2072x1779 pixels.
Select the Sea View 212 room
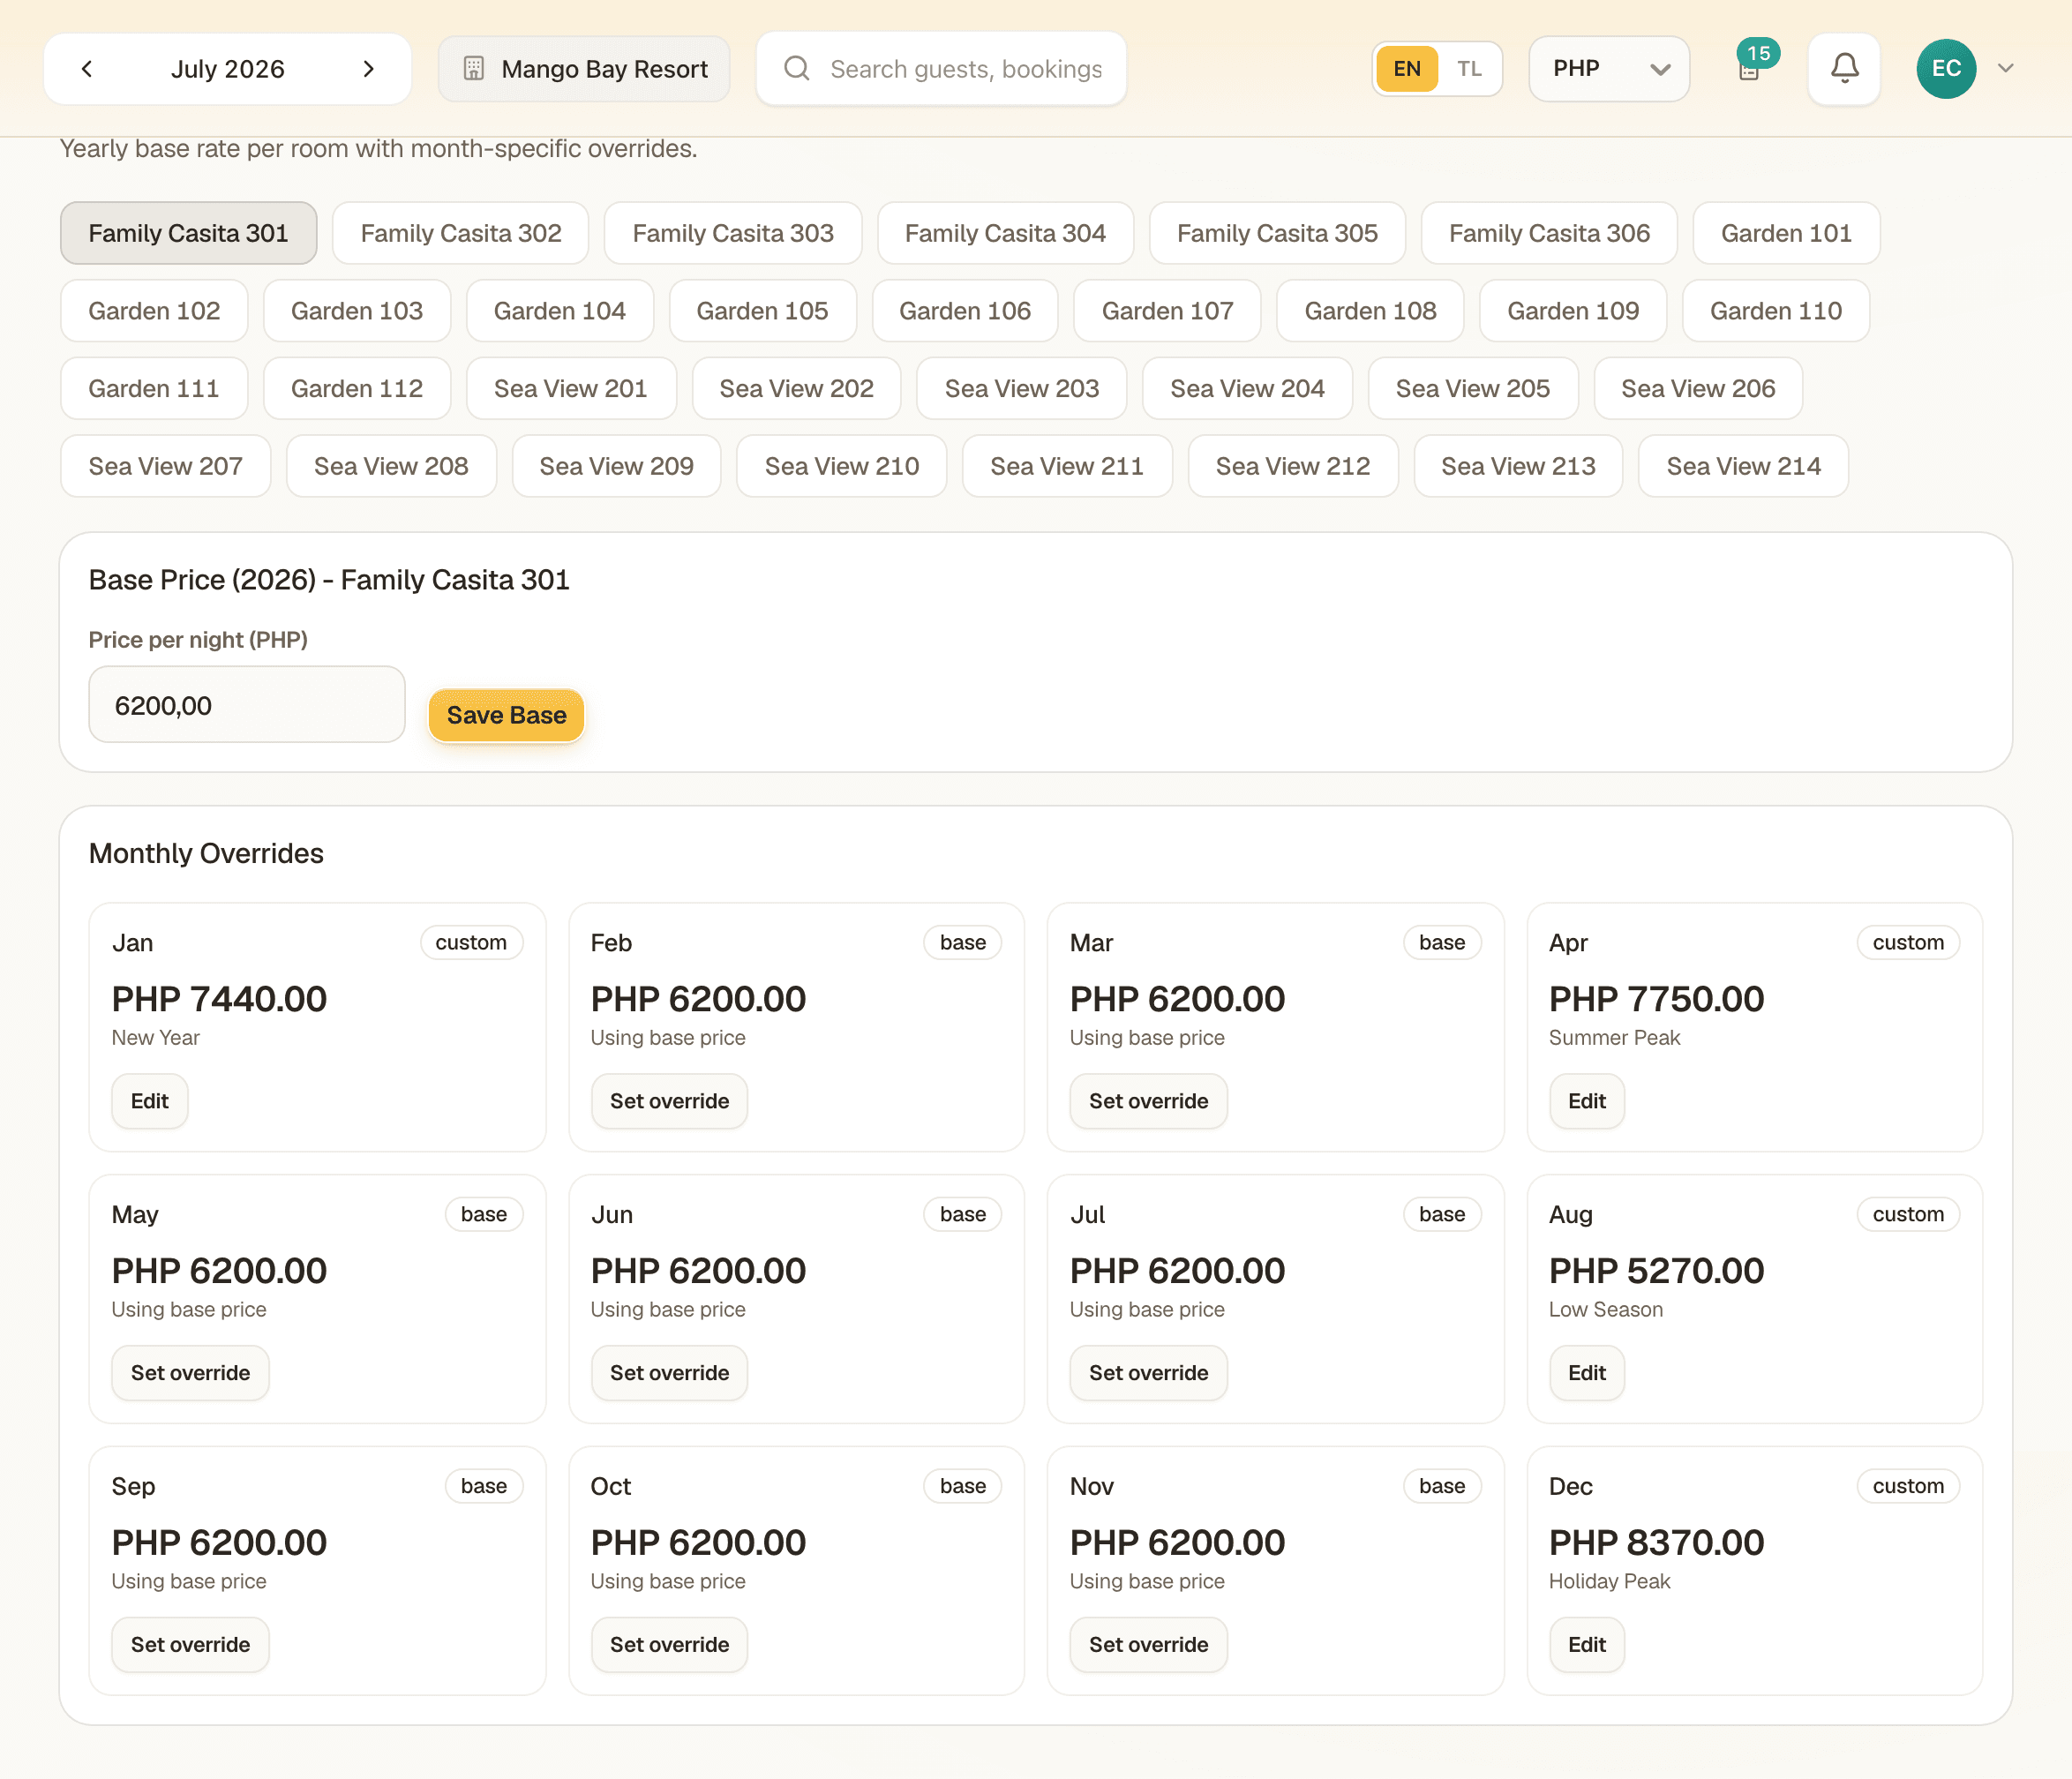tap(1293, 466)
